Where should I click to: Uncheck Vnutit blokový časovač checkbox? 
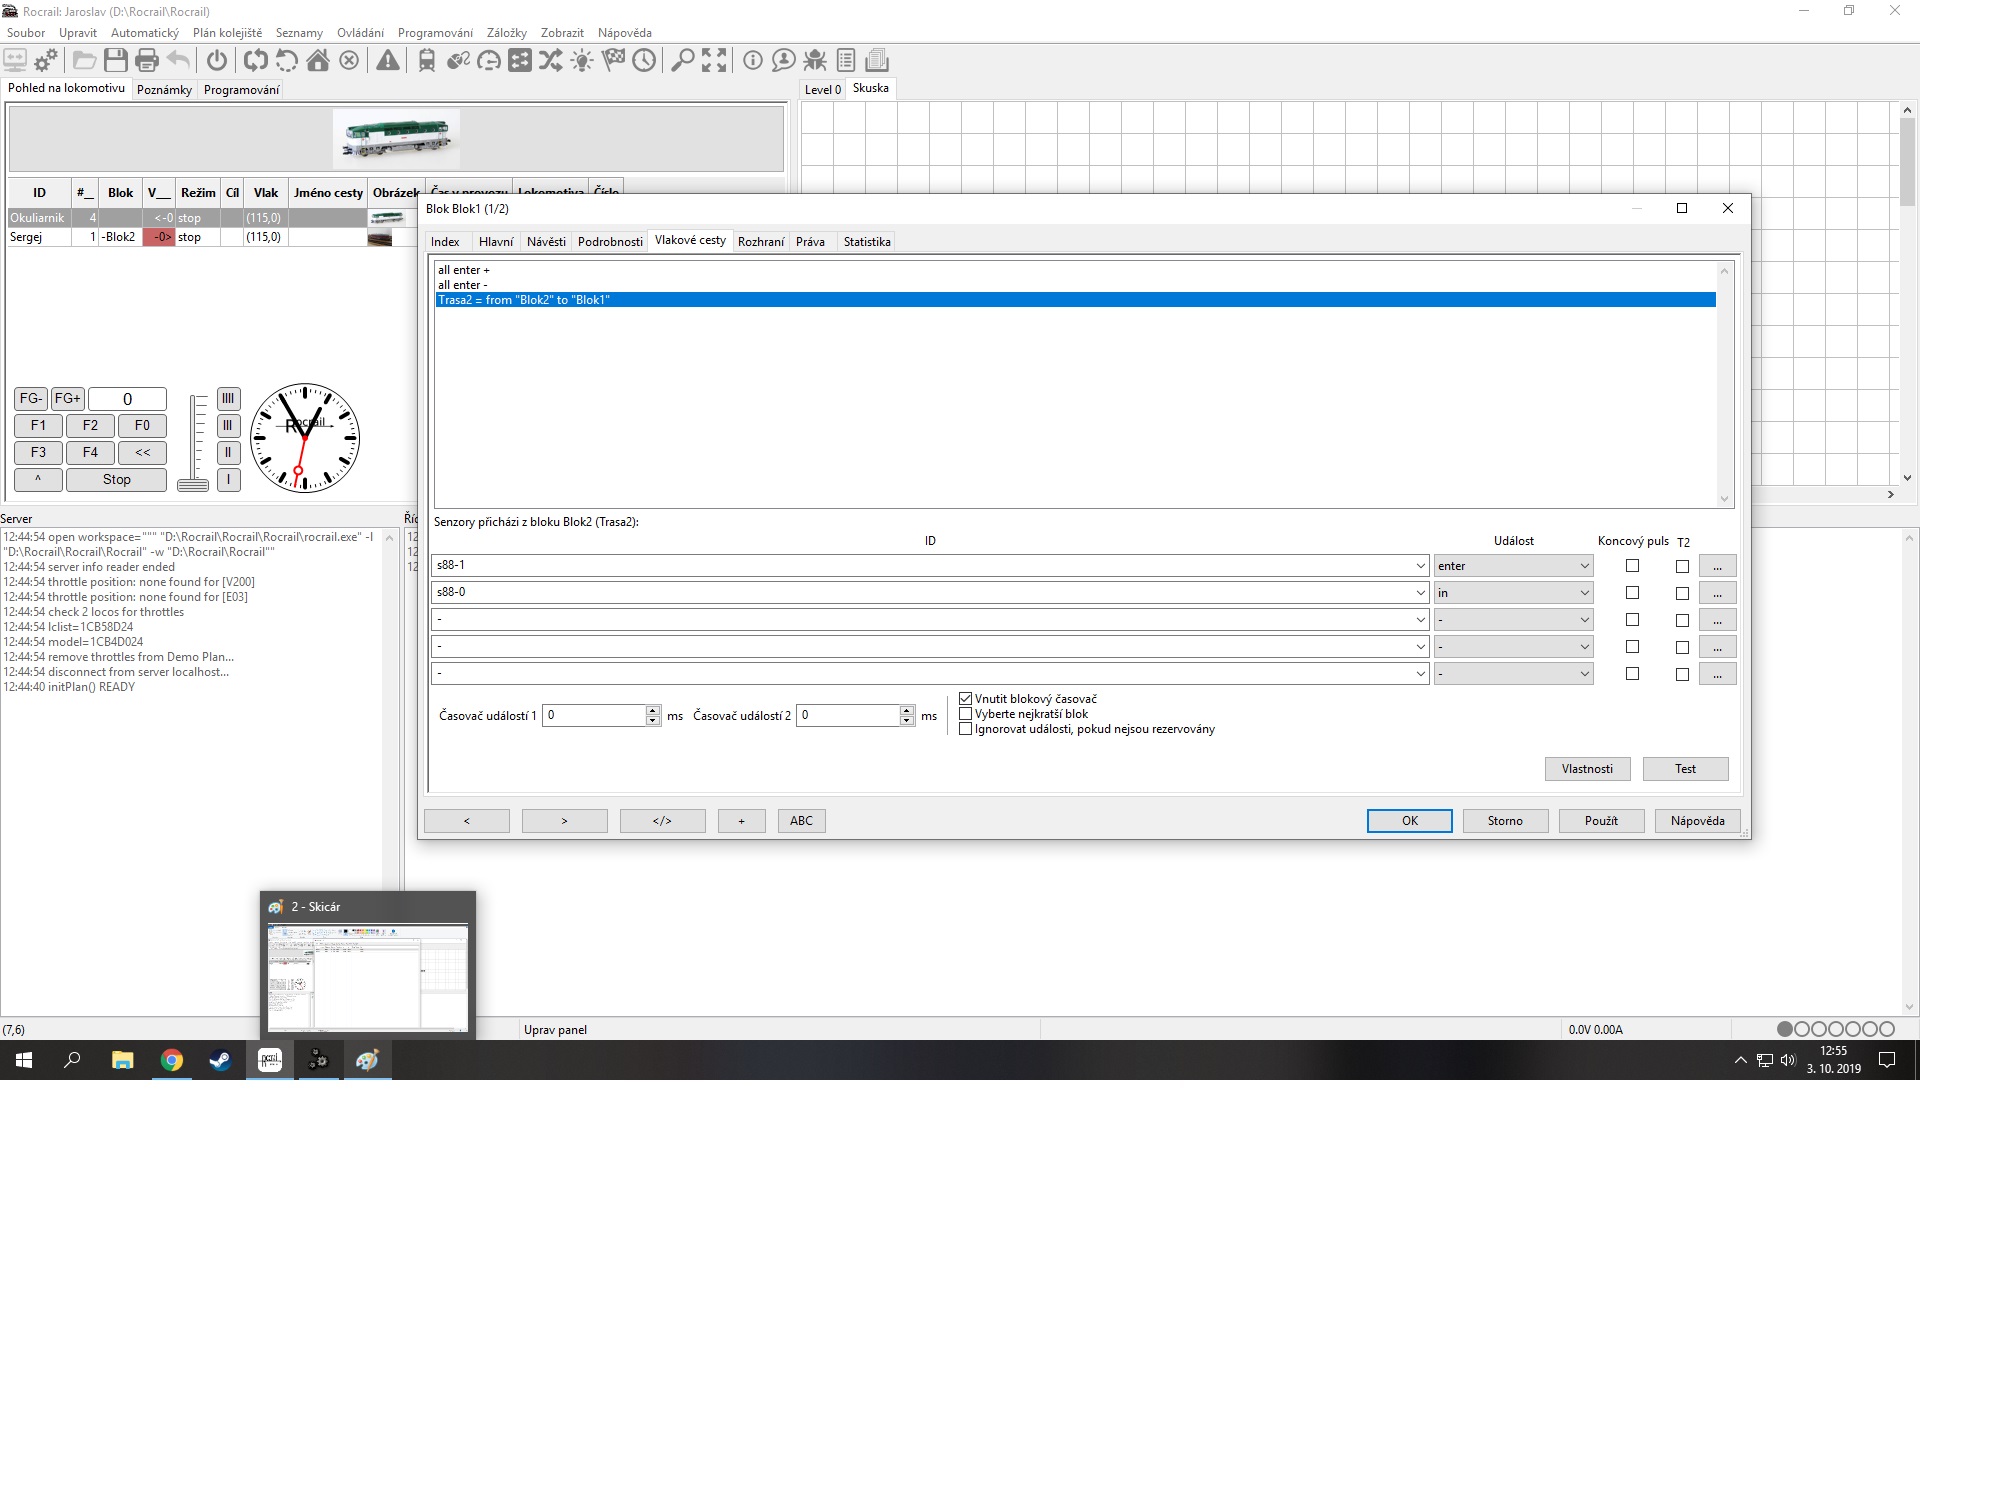tap(966, 699)
